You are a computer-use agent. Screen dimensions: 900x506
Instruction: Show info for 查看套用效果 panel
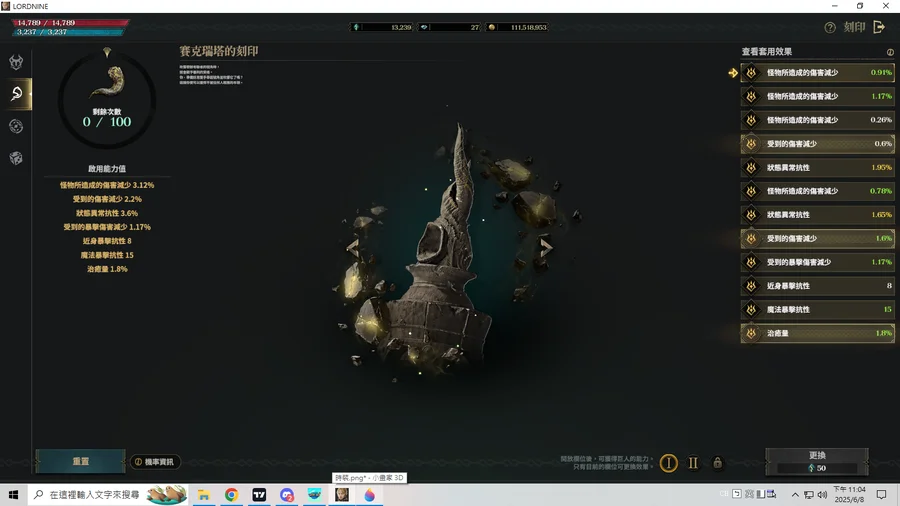890,52
